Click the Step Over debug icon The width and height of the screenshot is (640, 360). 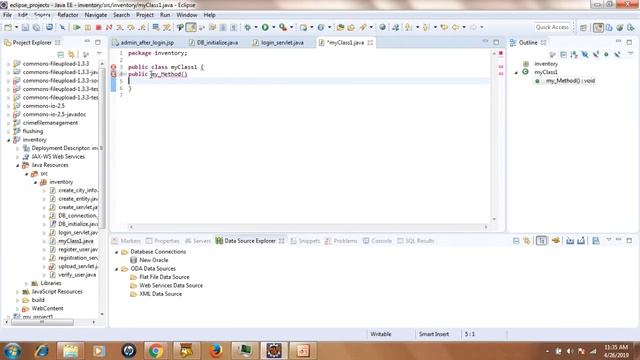tap(131, 27)
